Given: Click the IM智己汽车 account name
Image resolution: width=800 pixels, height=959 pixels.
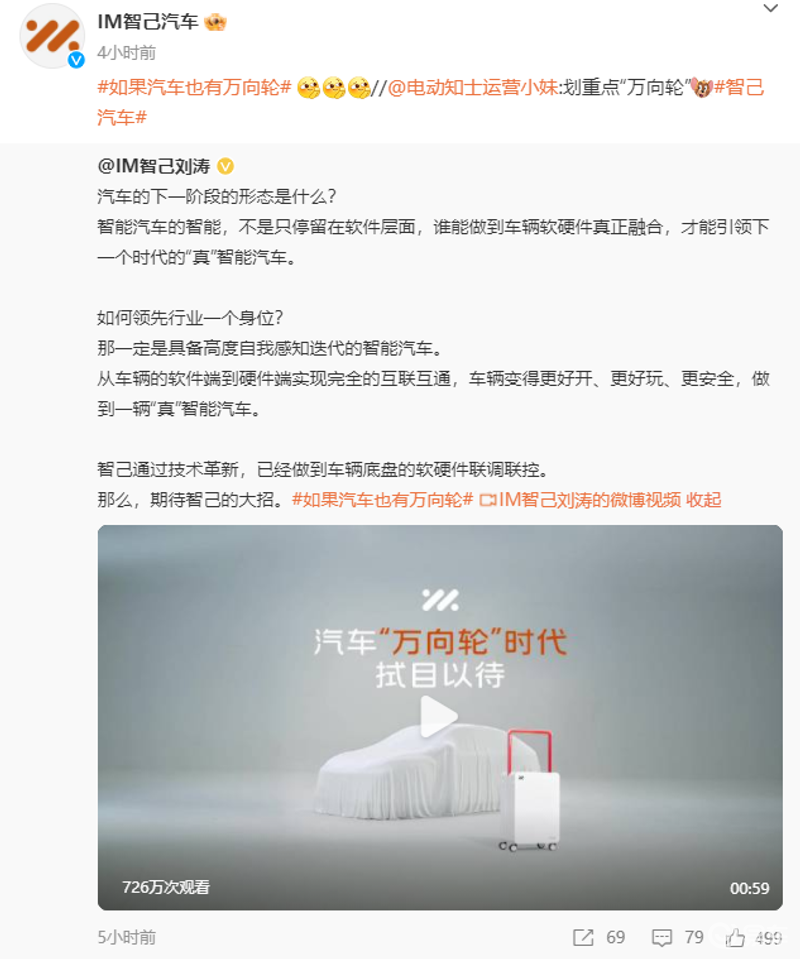Looking at the screenshot, I should [148, 22].
